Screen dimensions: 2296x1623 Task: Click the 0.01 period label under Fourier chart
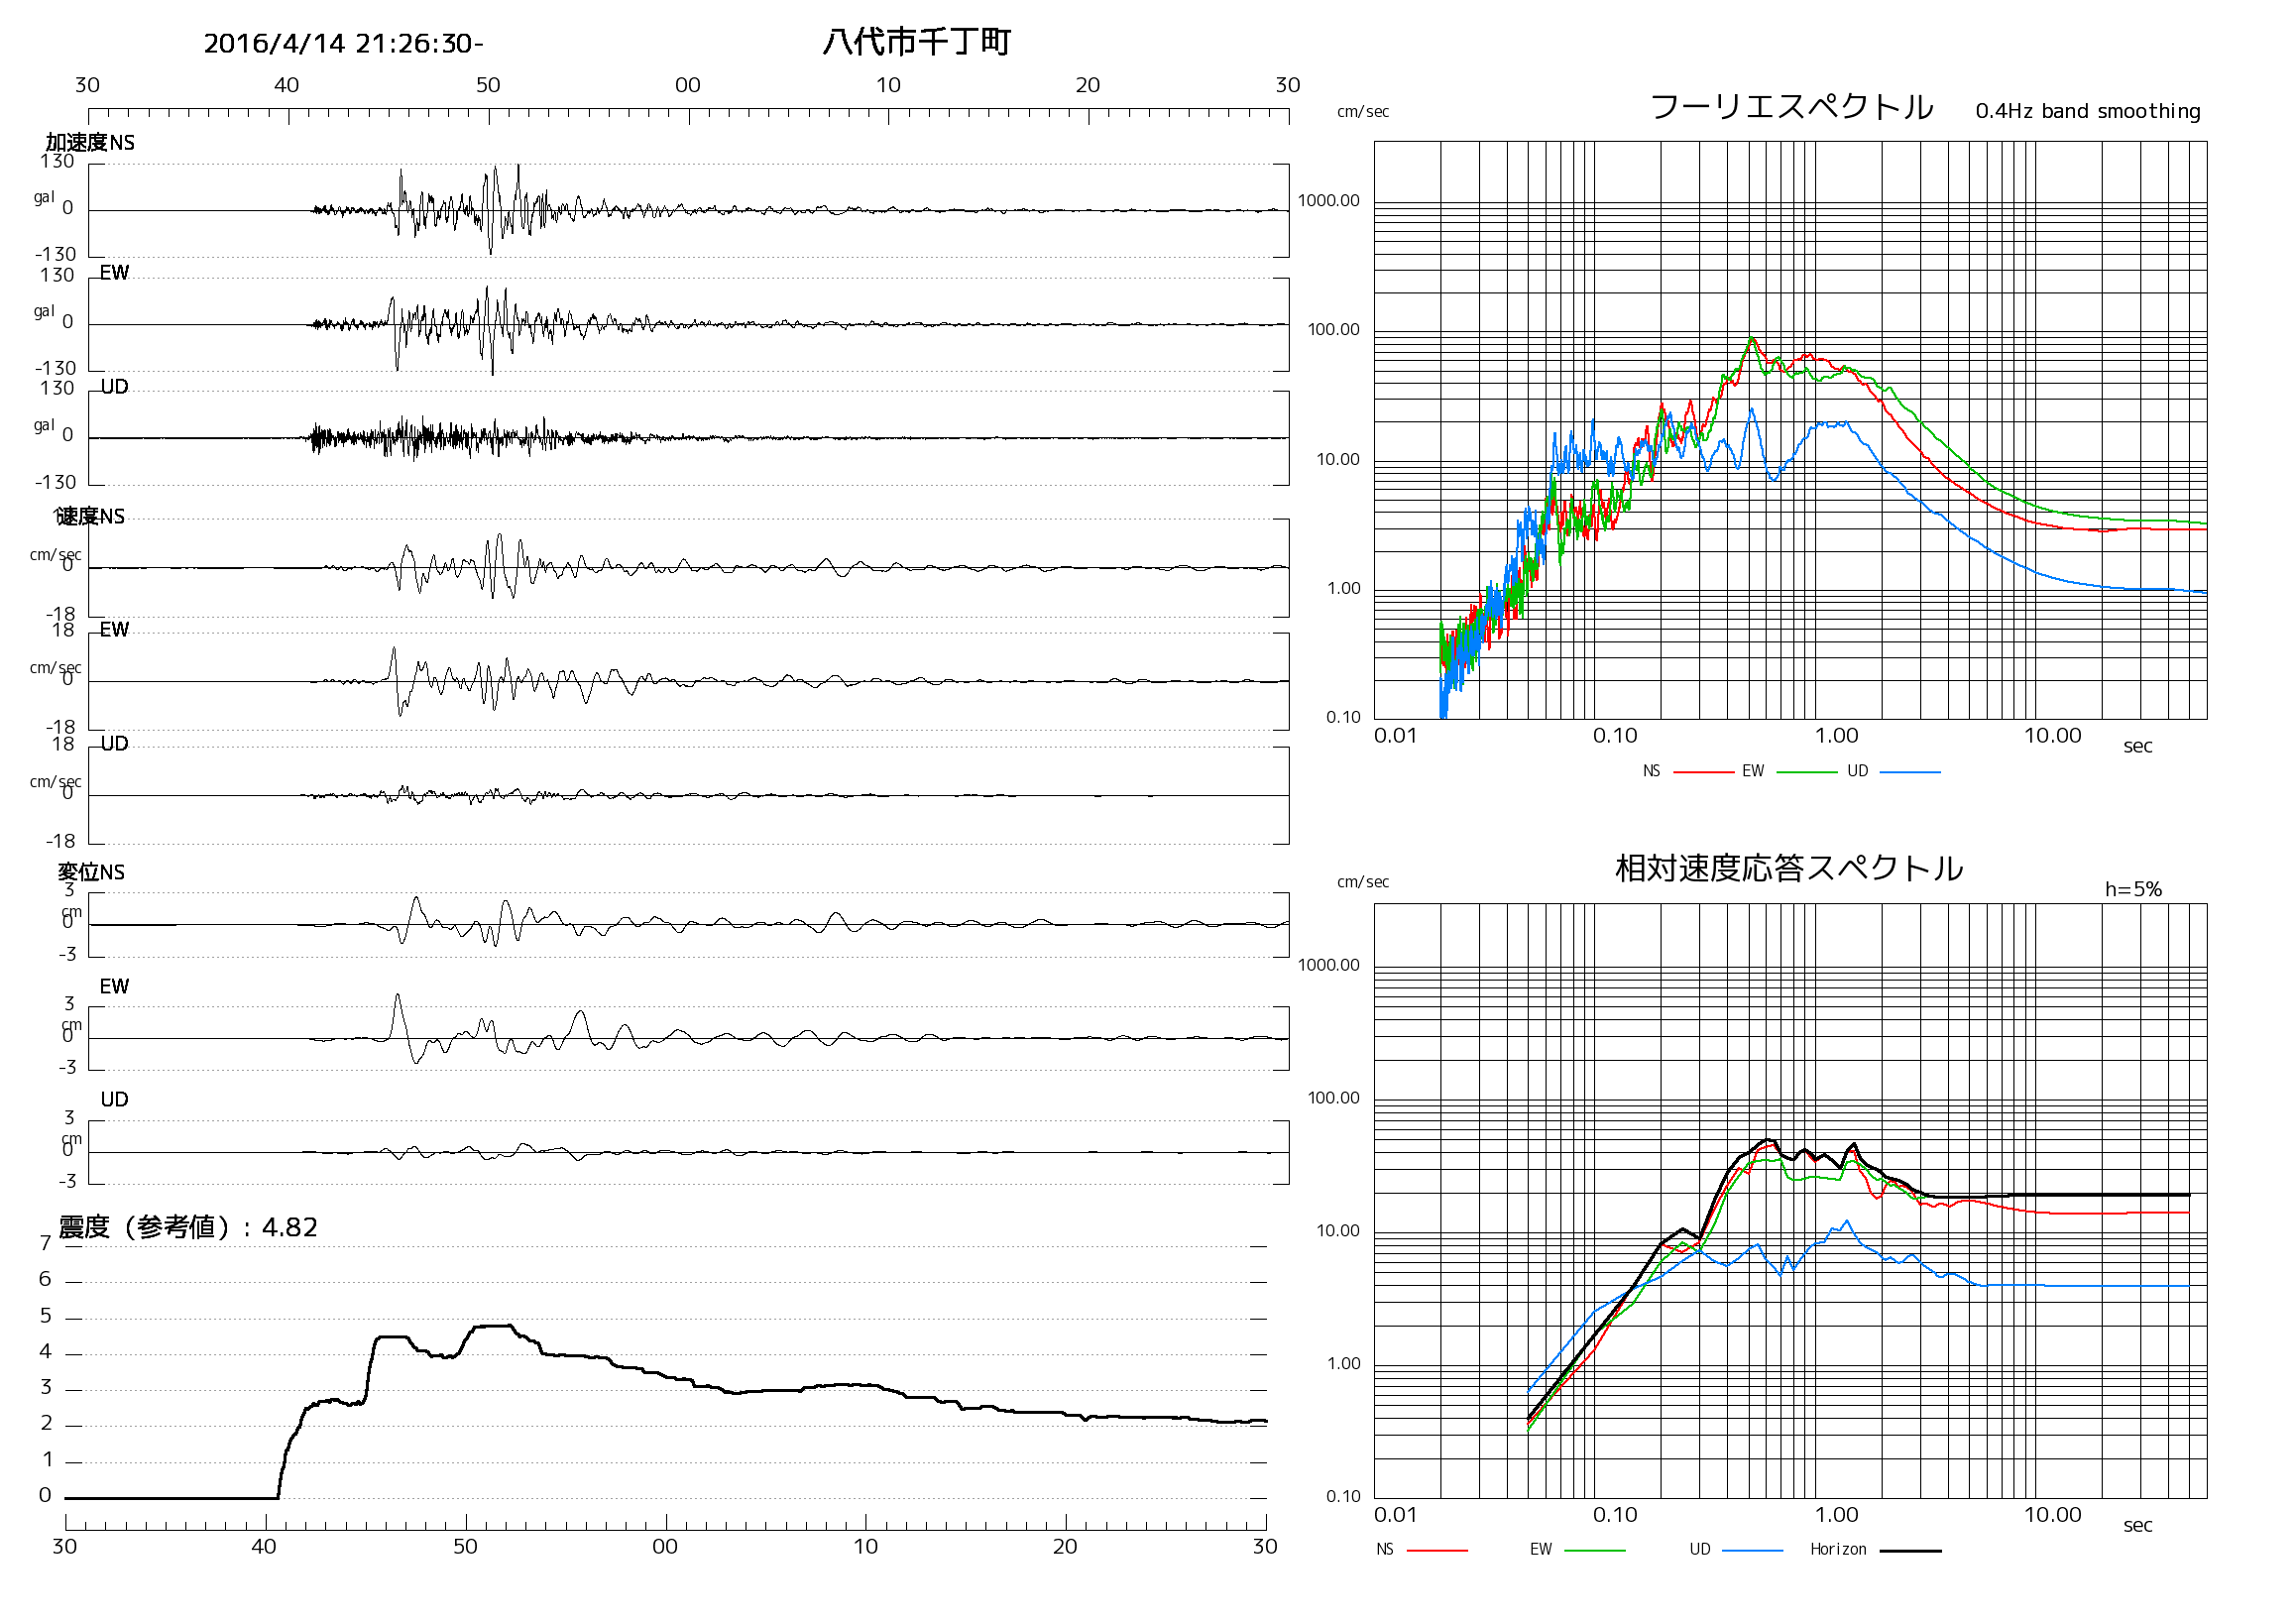pos(1395,736)
